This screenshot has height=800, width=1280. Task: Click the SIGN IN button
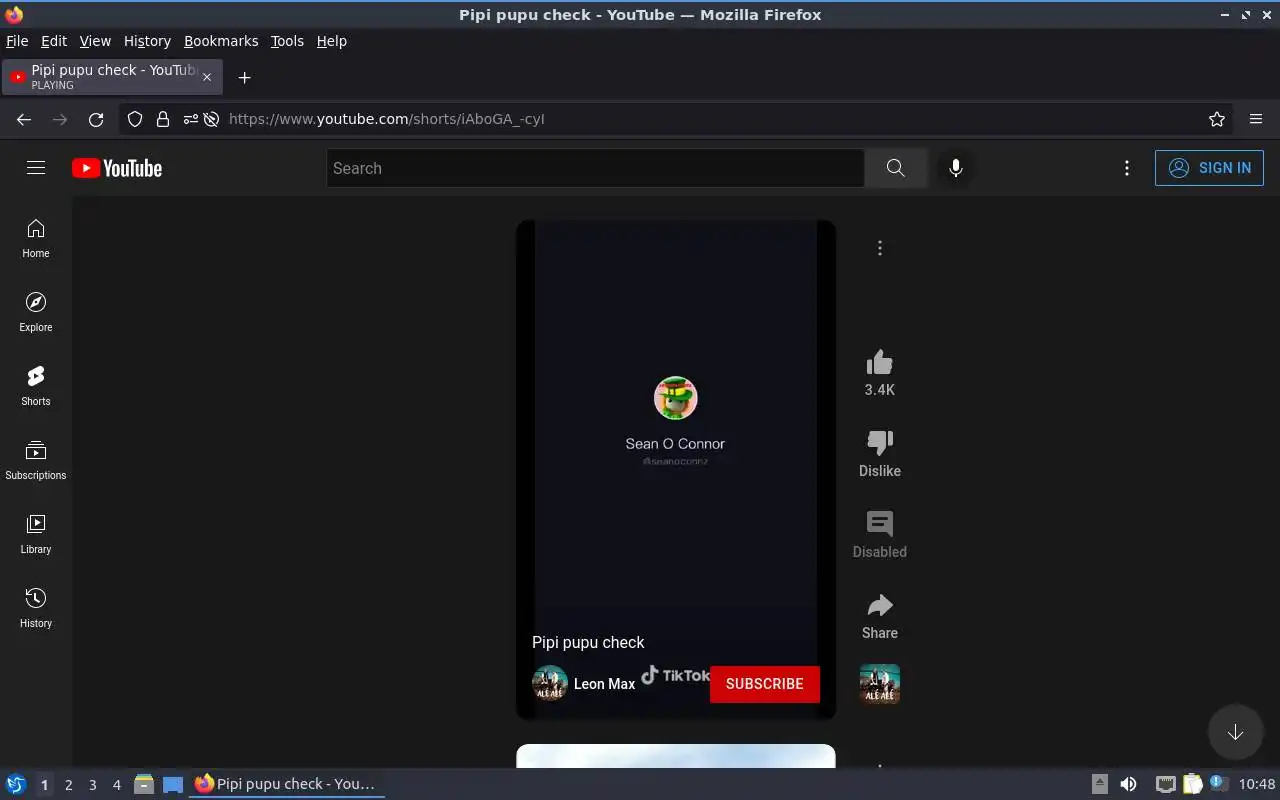click(1209, 168)
